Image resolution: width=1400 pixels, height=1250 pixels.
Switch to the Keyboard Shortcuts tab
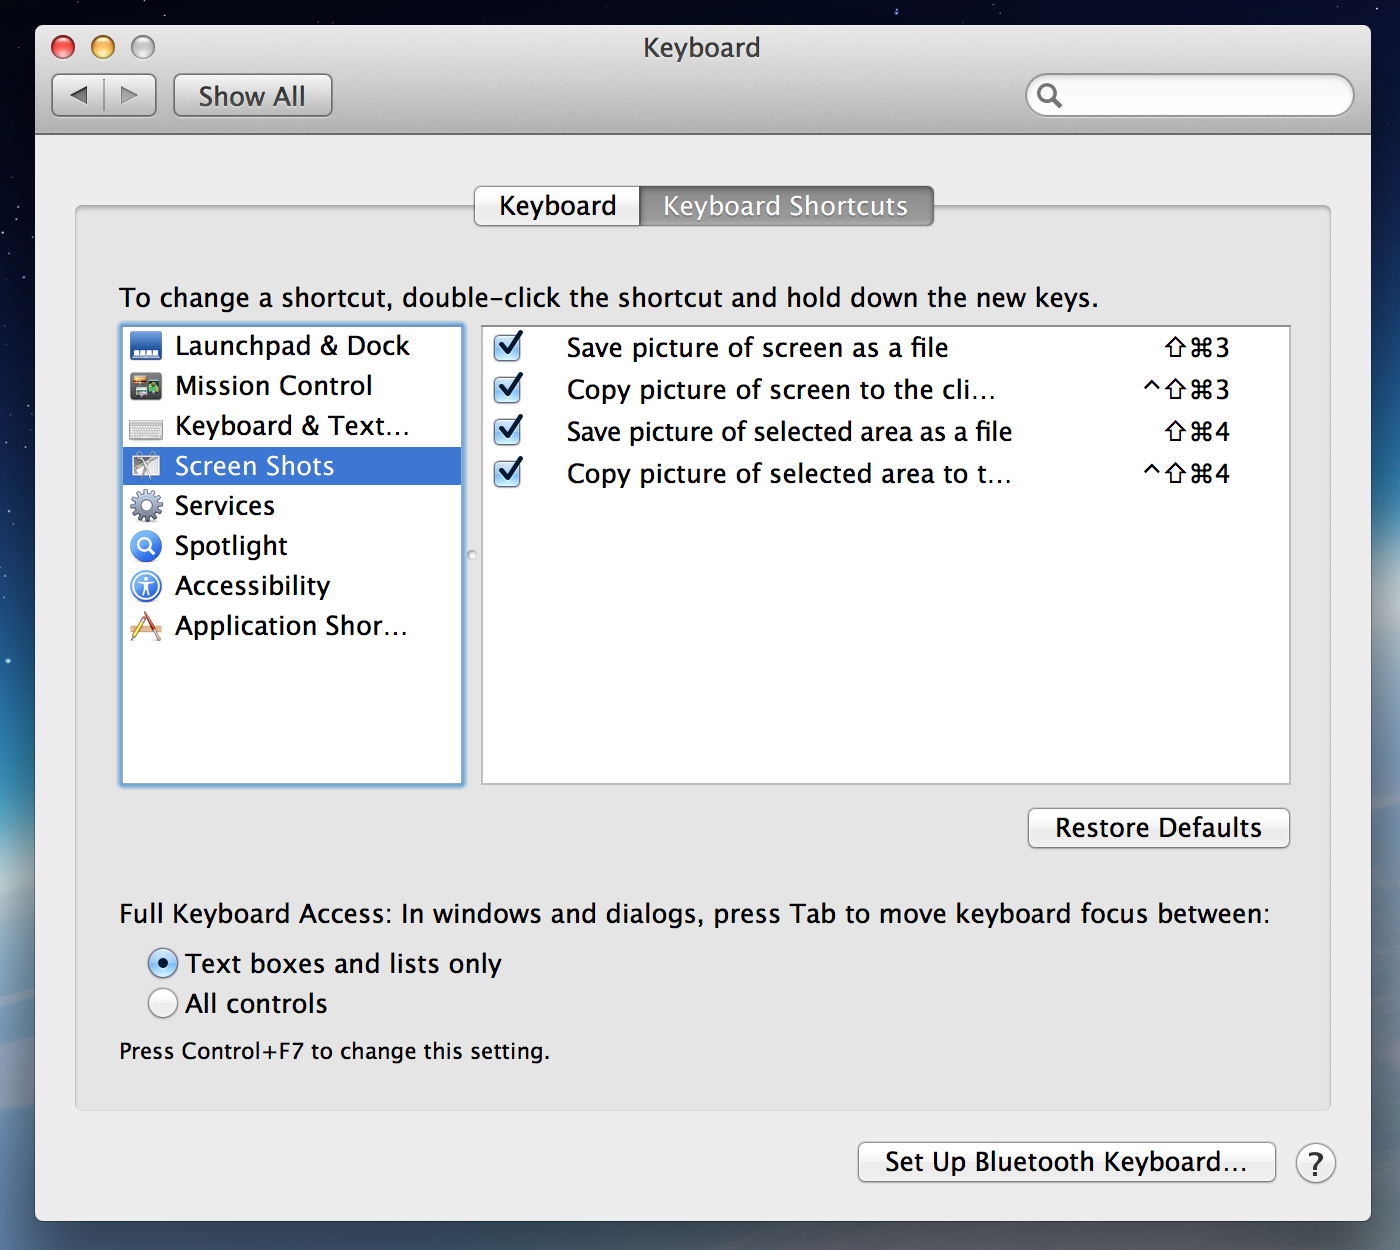pyautogui.click(x=786, y=206)
